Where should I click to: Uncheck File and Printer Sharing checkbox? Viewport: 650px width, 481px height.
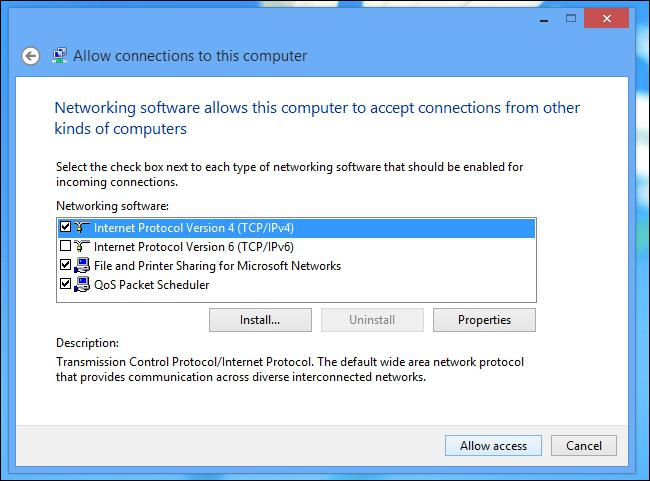(65, 265)
